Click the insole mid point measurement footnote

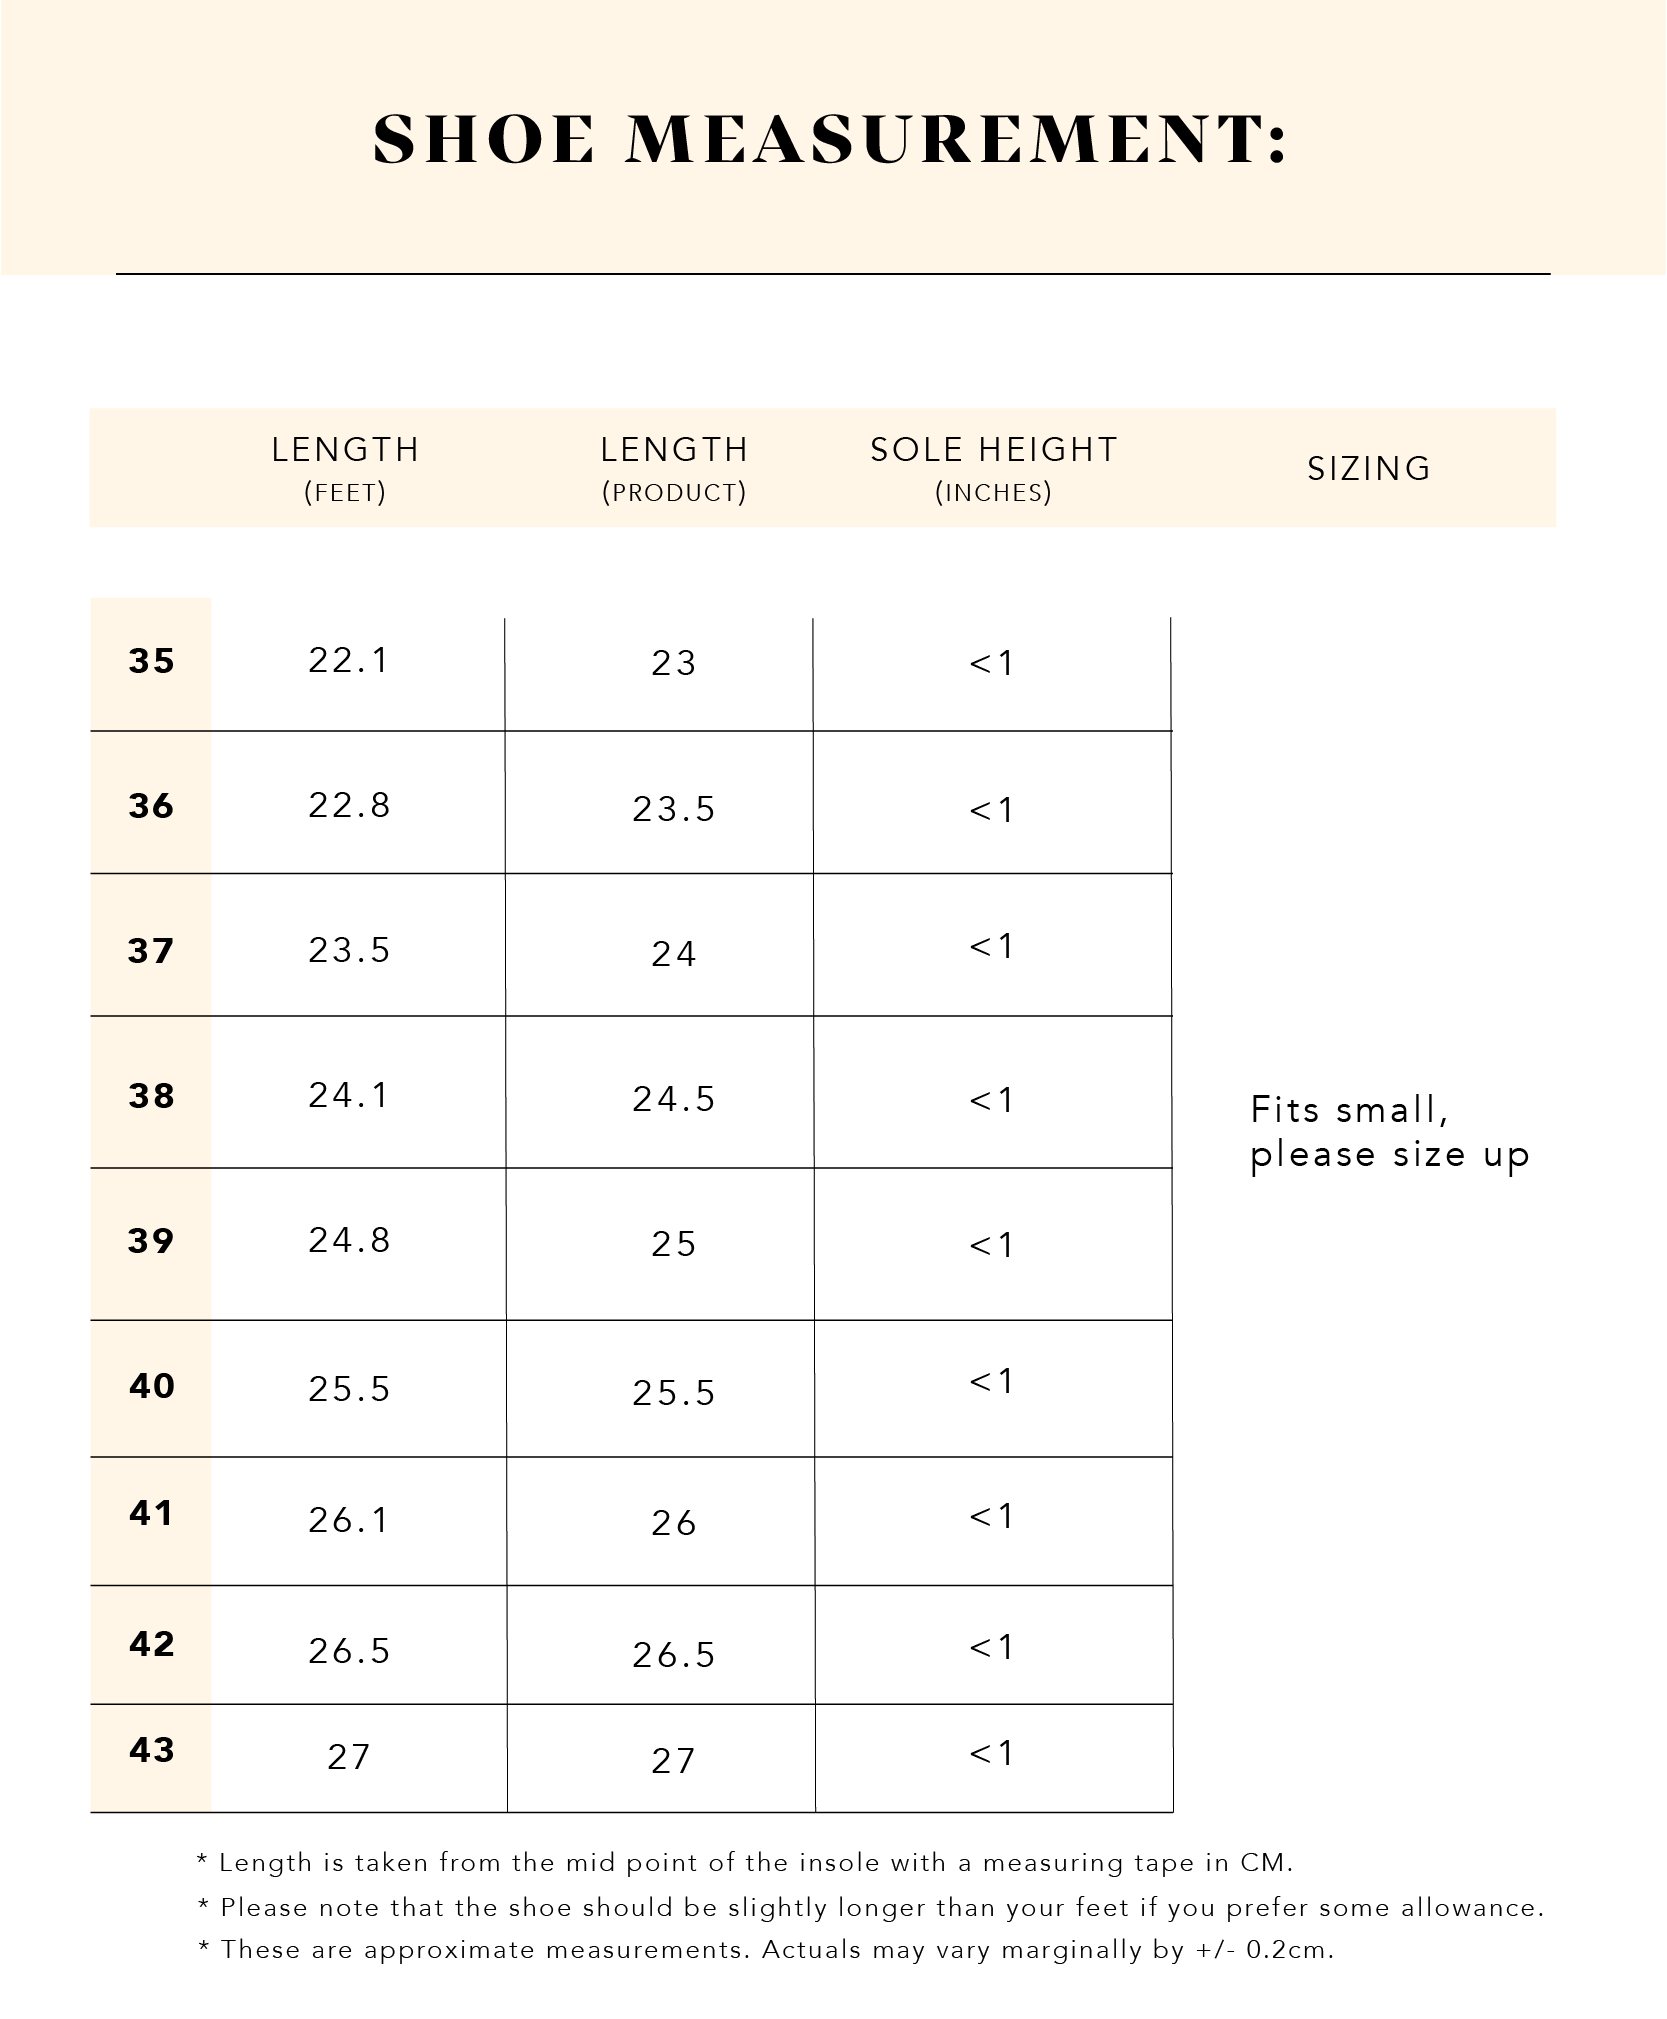coord(745,1862)
